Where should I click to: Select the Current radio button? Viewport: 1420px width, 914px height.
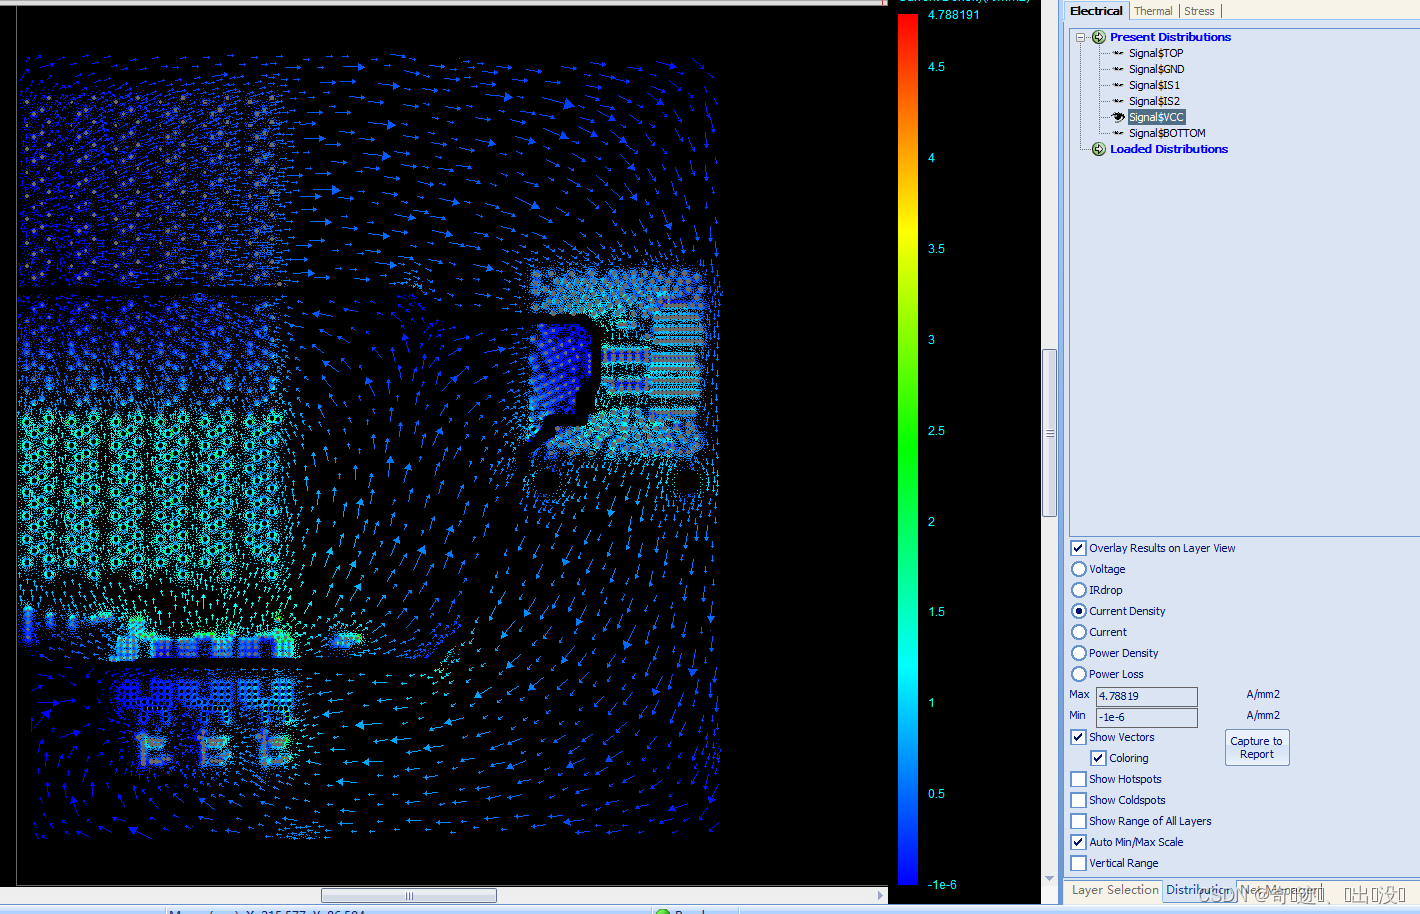(1079, 632)
